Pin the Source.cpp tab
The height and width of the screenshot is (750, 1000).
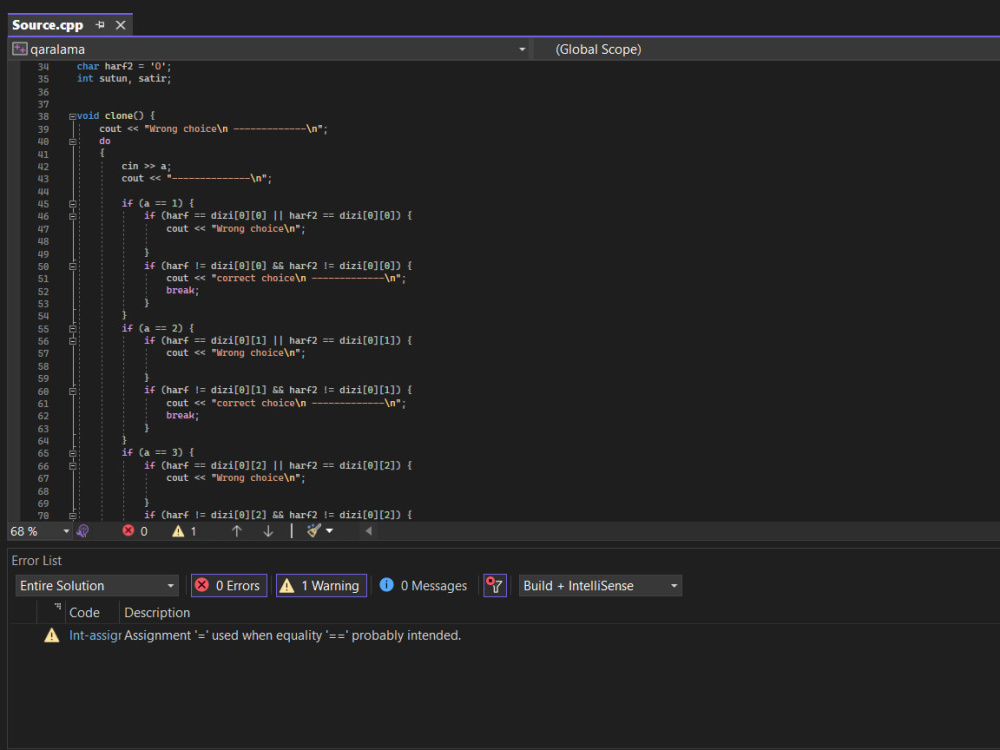pos(100,25)
